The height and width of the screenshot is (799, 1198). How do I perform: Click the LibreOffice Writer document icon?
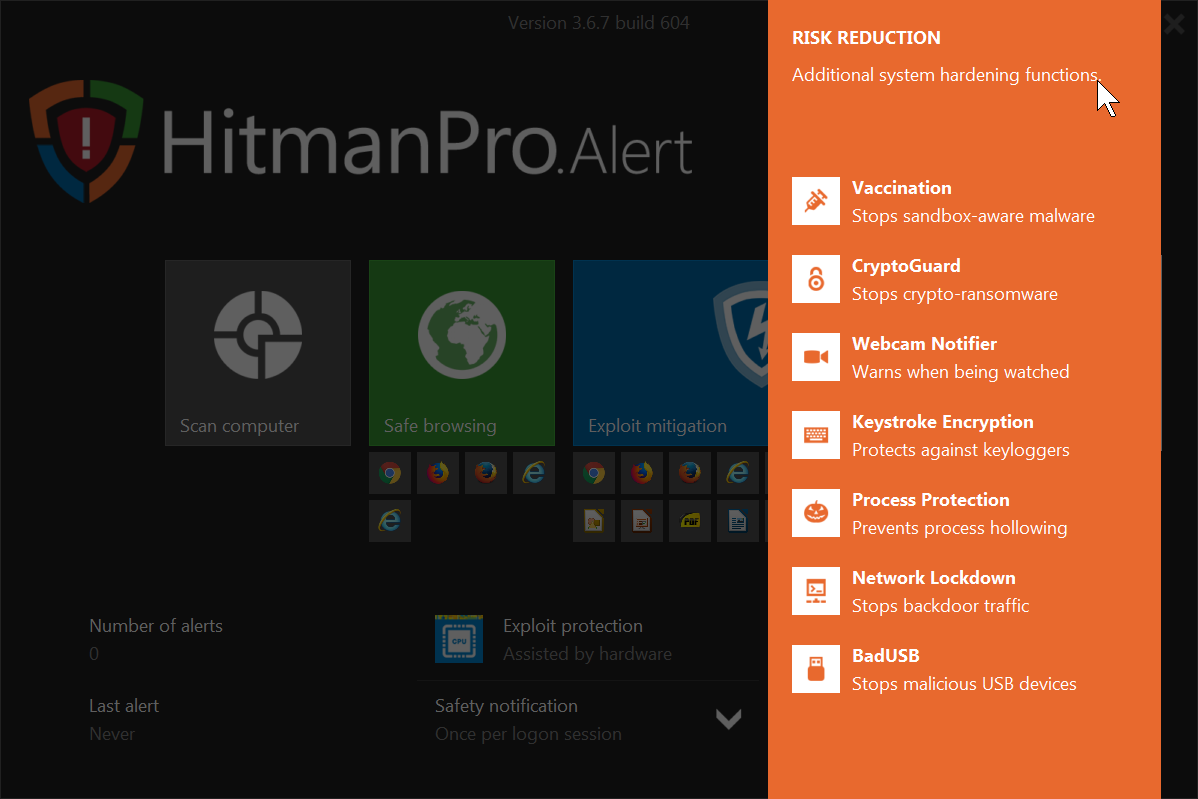pyautogui.click(x=737, y=521)
